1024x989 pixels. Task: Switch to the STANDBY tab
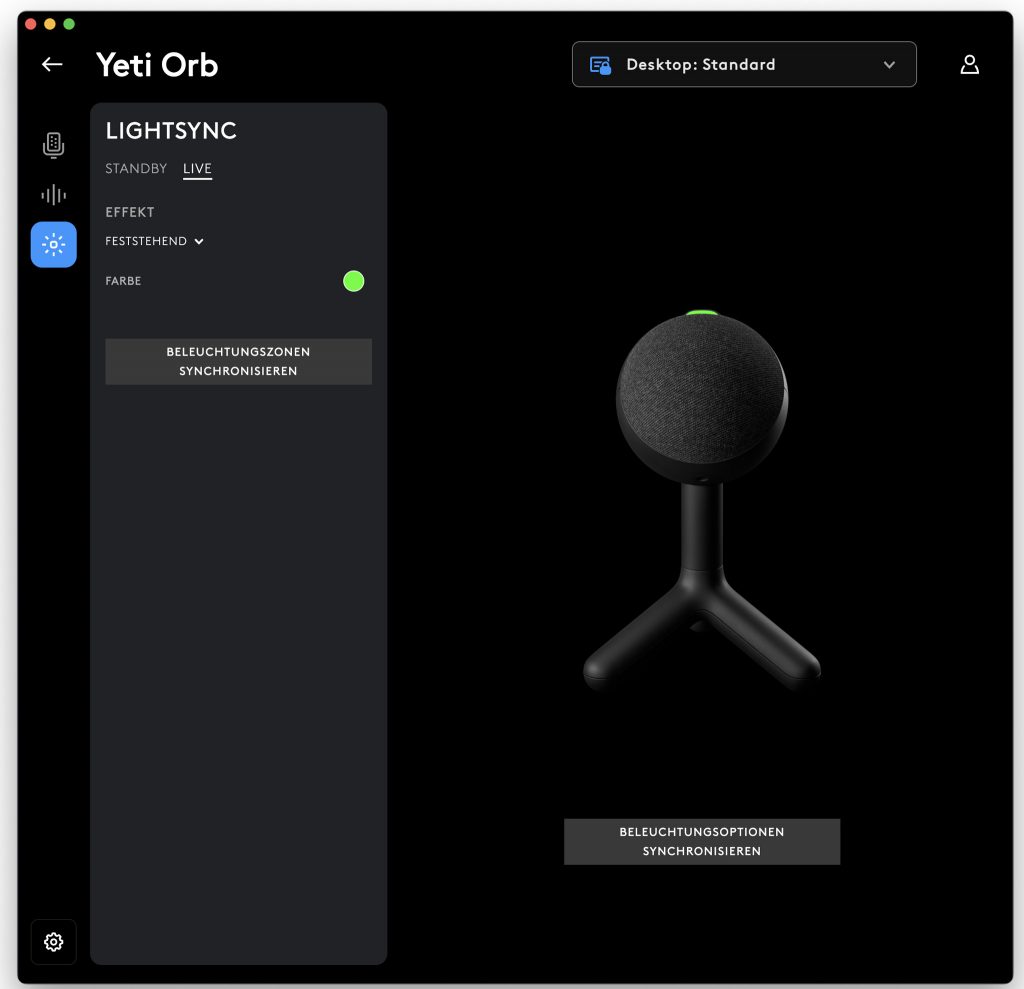[x=136, y=169]
